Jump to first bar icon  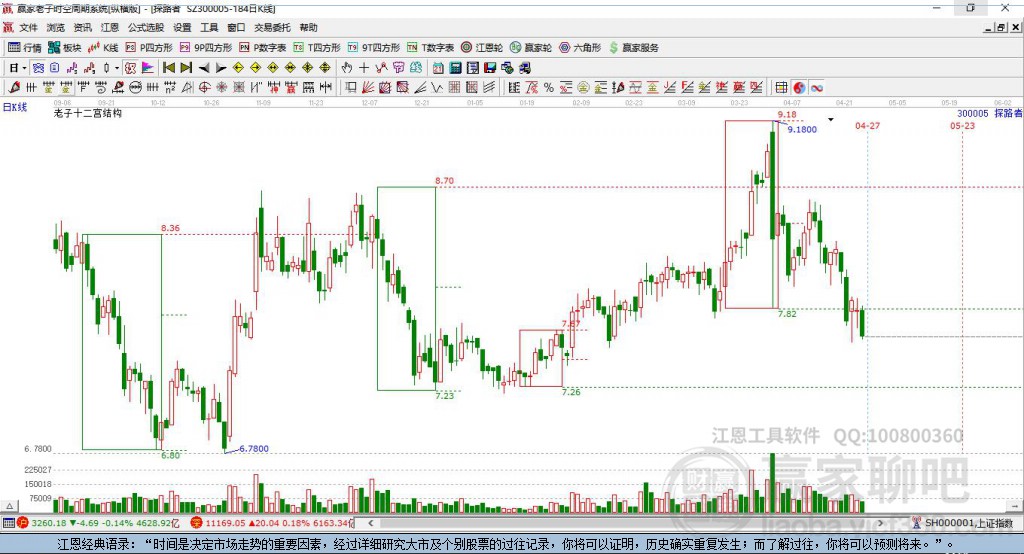point(168,68)
